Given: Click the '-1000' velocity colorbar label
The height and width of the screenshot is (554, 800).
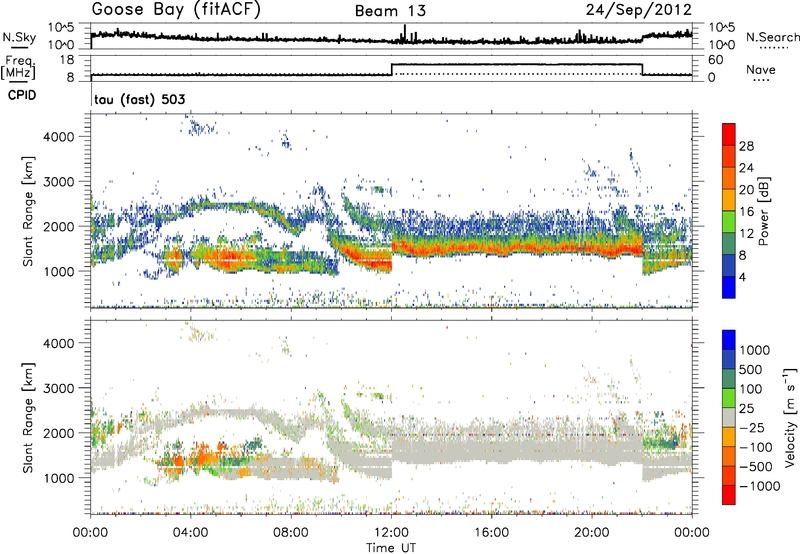Looking at the screenshot, I should coord(759,486).
